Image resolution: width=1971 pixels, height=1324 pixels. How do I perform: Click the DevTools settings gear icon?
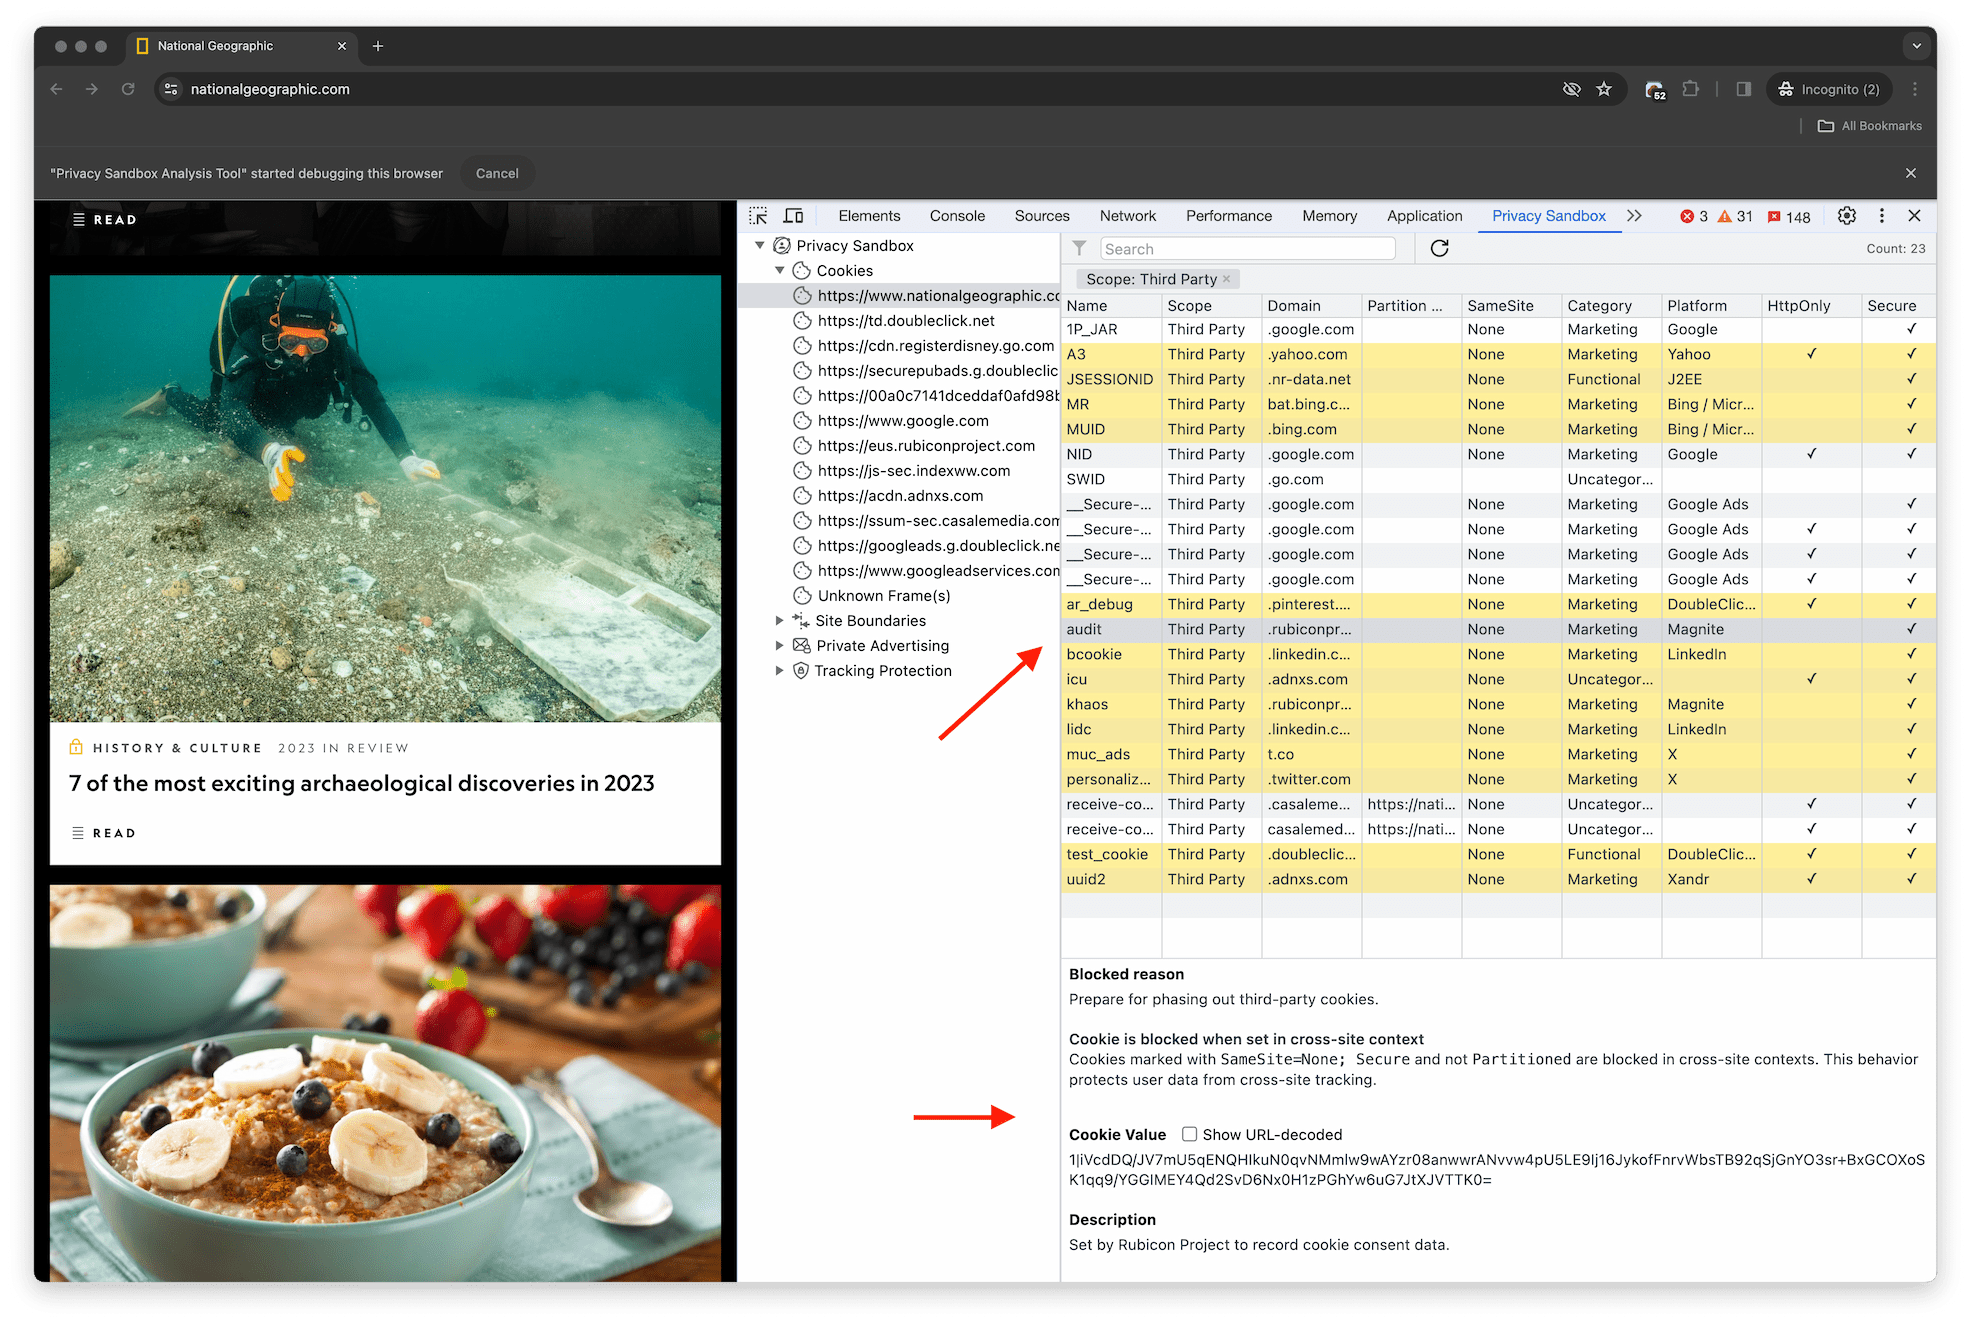tap(1847, 216)
